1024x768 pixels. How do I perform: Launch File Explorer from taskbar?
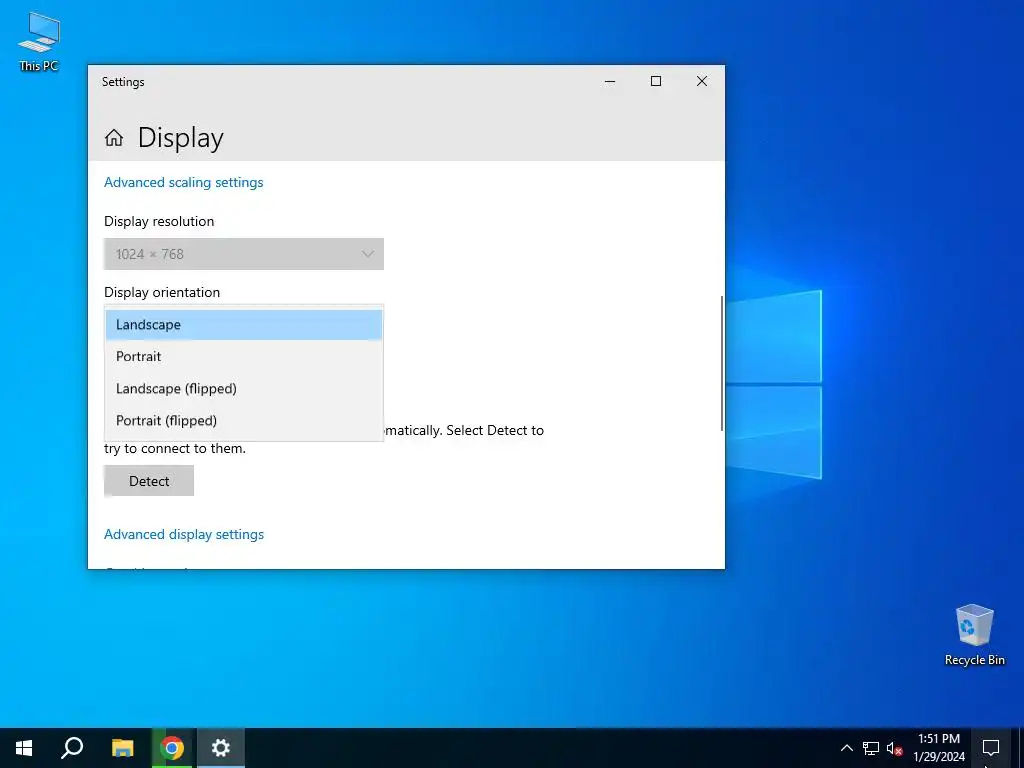[122, 748]
